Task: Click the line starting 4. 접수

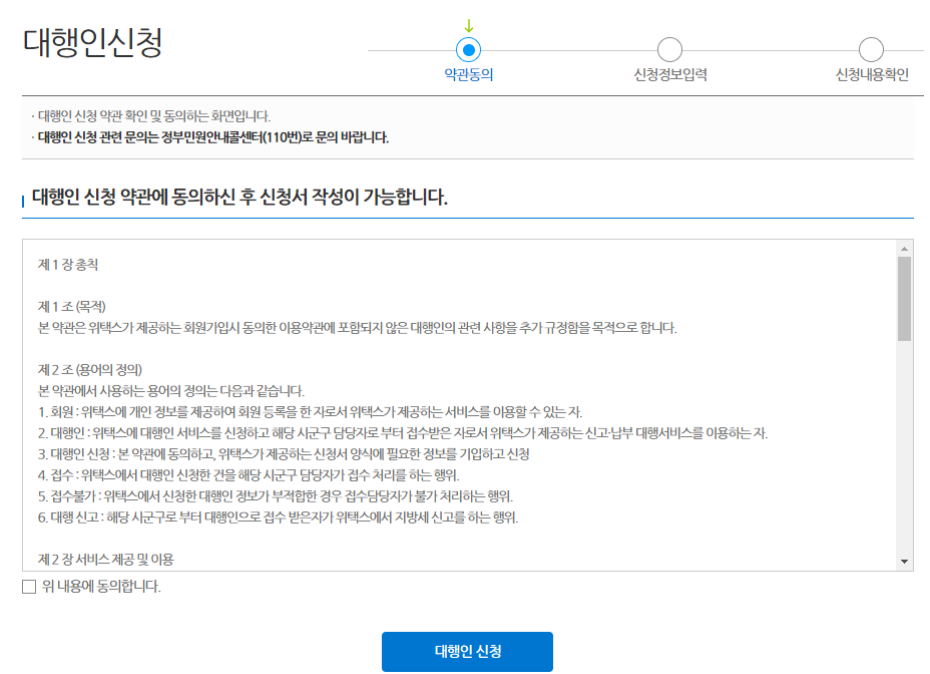Action: coord(249,475)
